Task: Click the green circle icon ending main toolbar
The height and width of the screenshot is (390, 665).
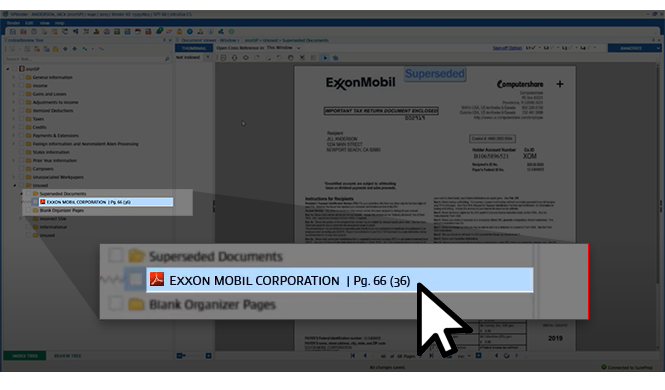Action: pos(232,32)
